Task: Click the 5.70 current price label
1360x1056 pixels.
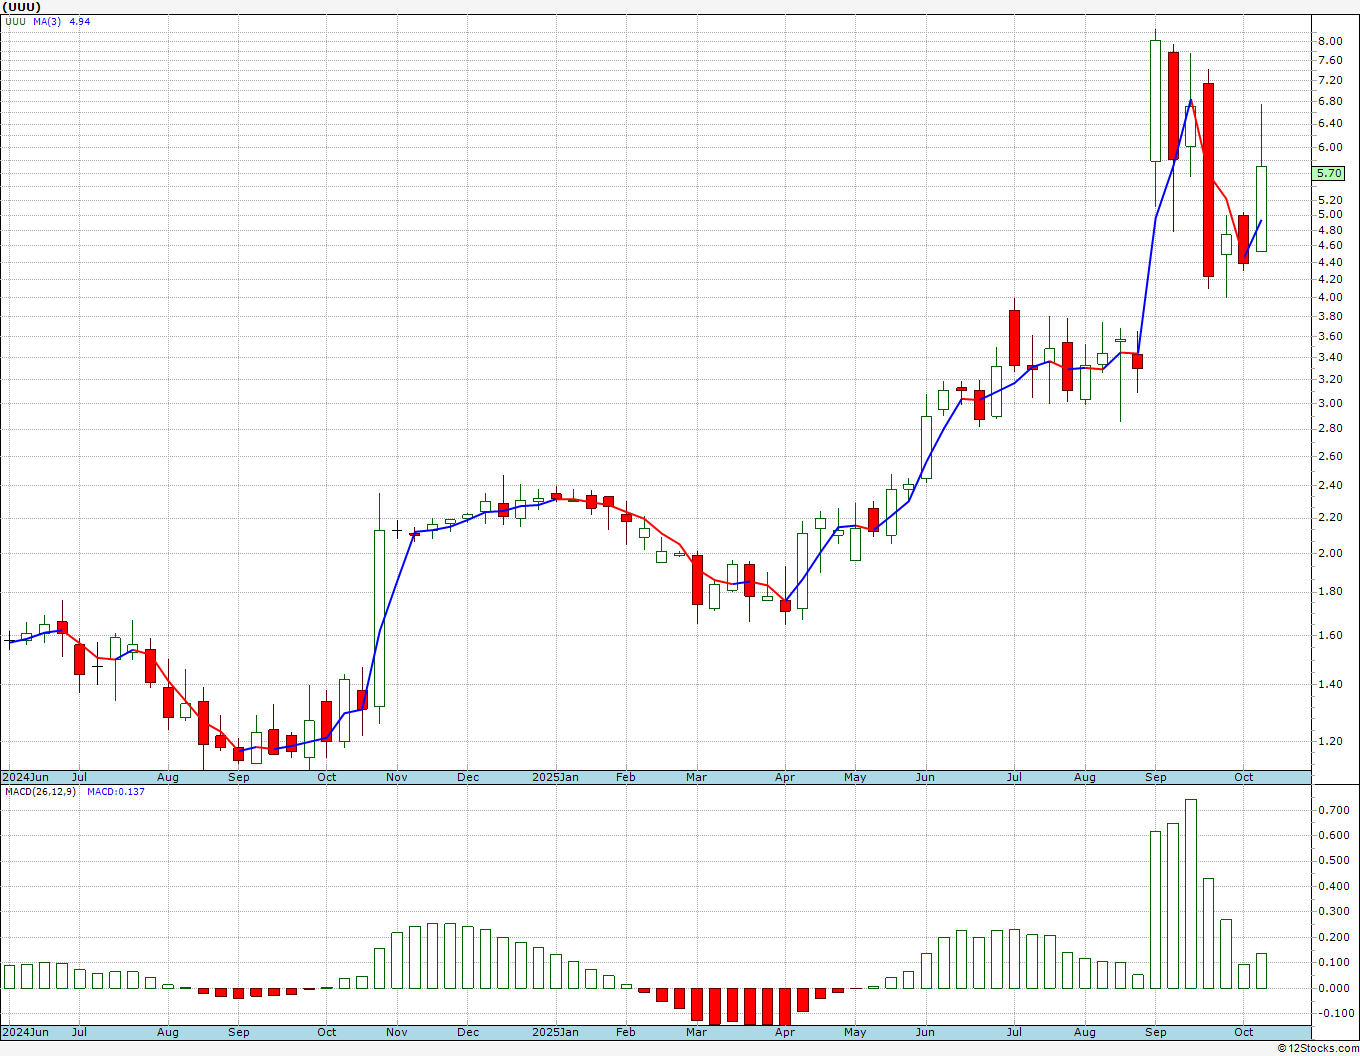Action: pyautogui.click(x=1330, y=173)
